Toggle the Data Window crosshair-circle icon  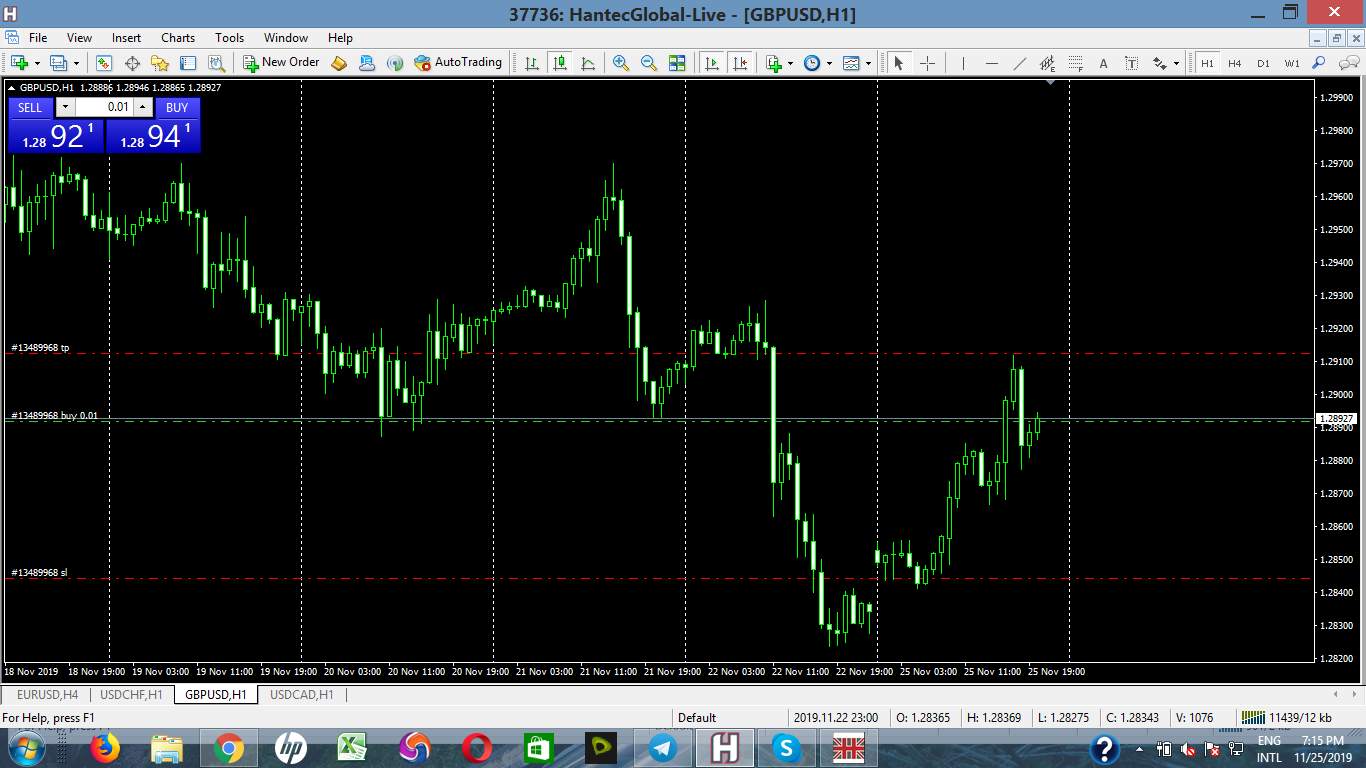tap(132, 63)
